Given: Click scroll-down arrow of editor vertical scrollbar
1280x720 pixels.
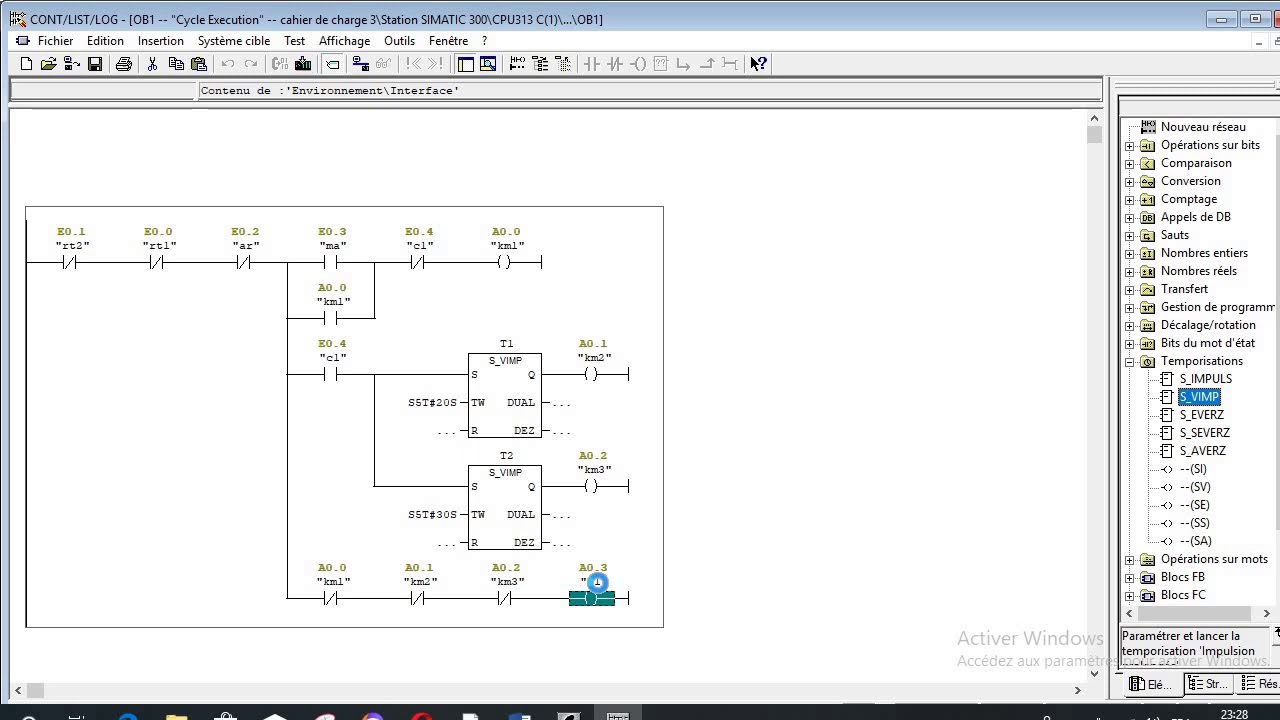Looking at the screenshot, I should point(1094,674).
